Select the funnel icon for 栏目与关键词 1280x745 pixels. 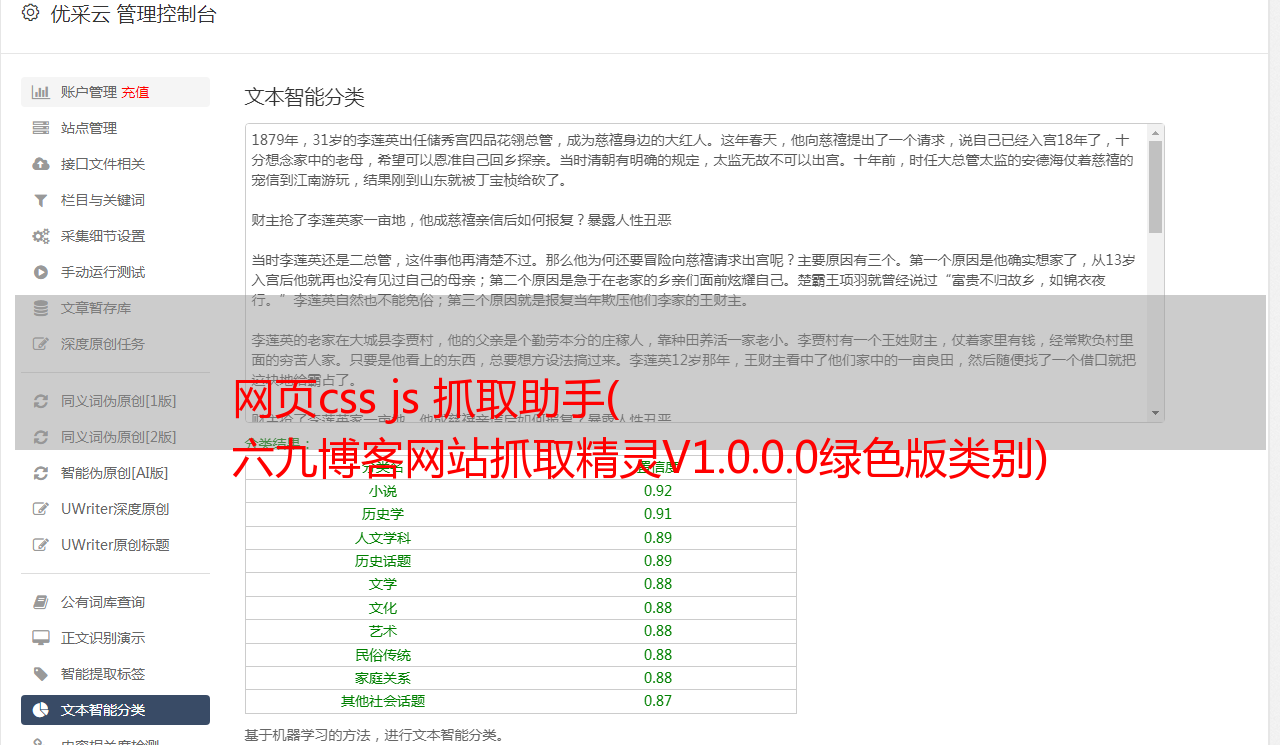pyautogui.click(x=41, y=200)
